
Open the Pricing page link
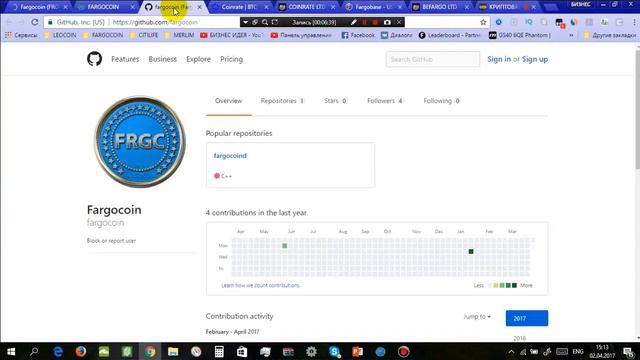tap(231, 59)
